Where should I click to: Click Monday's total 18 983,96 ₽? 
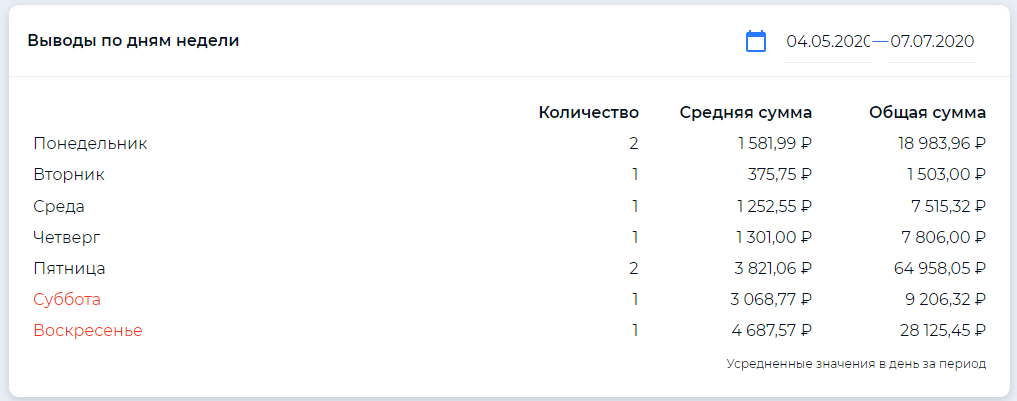point(944,143)
